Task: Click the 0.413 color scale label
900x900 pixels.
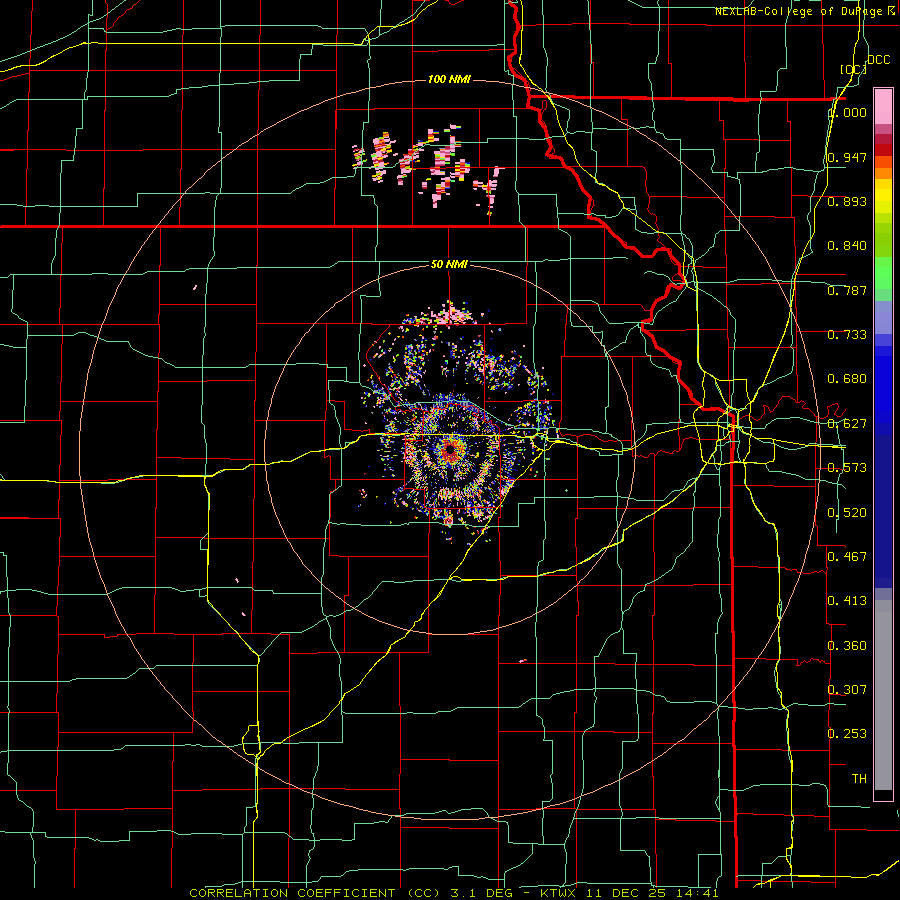Action: 847,601
